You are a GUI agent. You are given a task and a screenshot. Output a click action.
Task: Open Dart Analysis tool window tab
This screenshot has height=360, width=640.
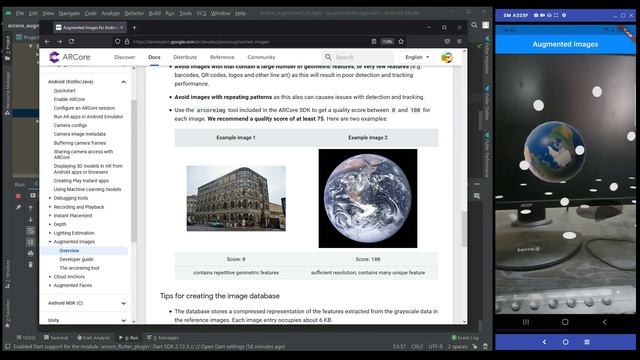click(93, 338)
